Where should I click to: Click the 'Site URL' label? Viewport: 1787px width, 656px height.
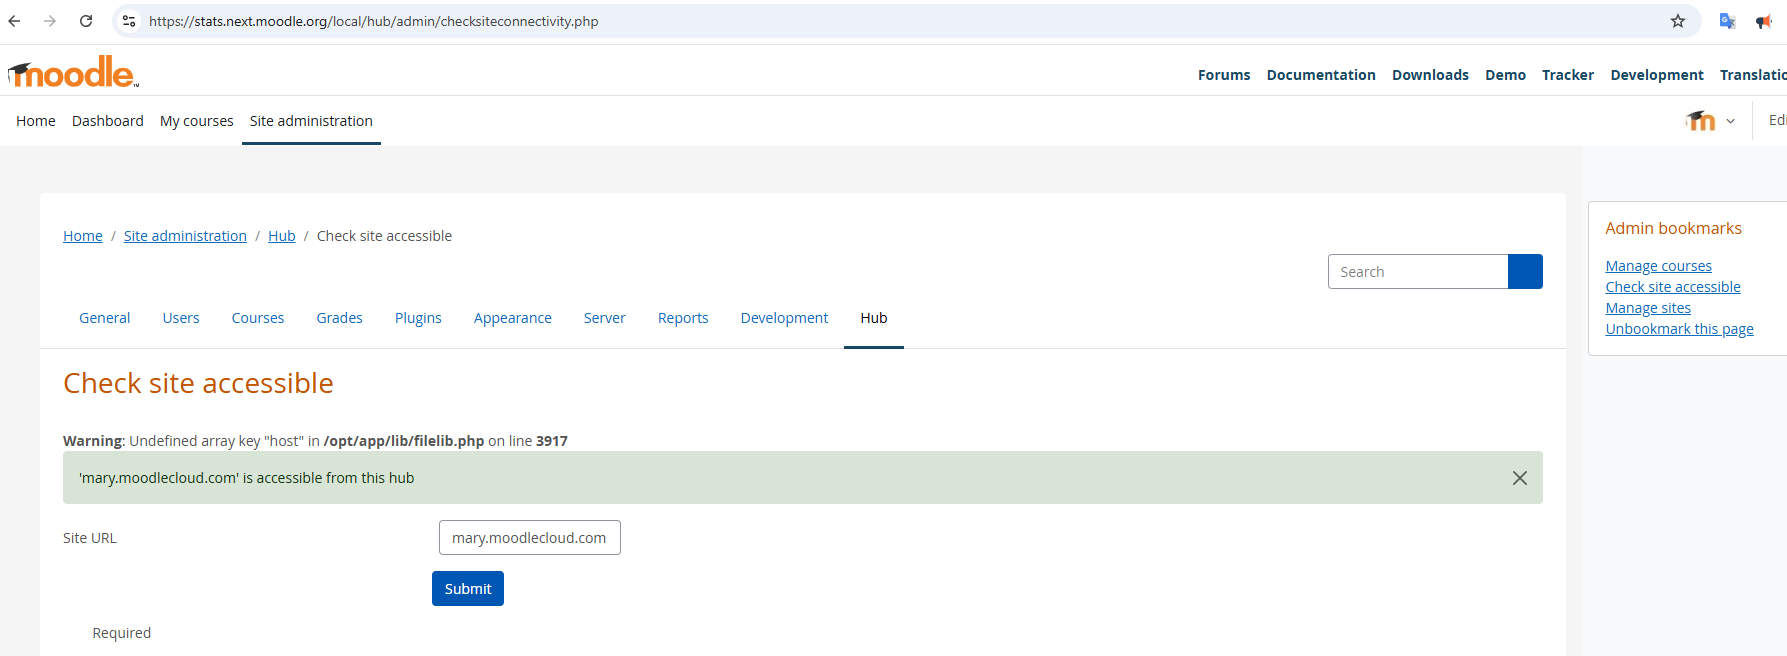click(90, 538)
